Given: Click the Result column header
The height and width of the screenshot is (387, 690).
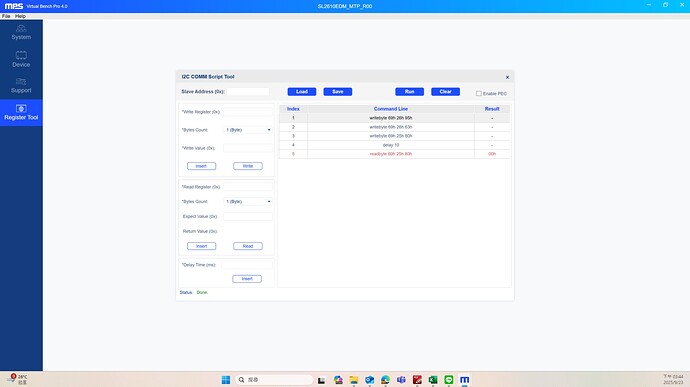Looking at the screenshot, I should [x=492, y=109].
